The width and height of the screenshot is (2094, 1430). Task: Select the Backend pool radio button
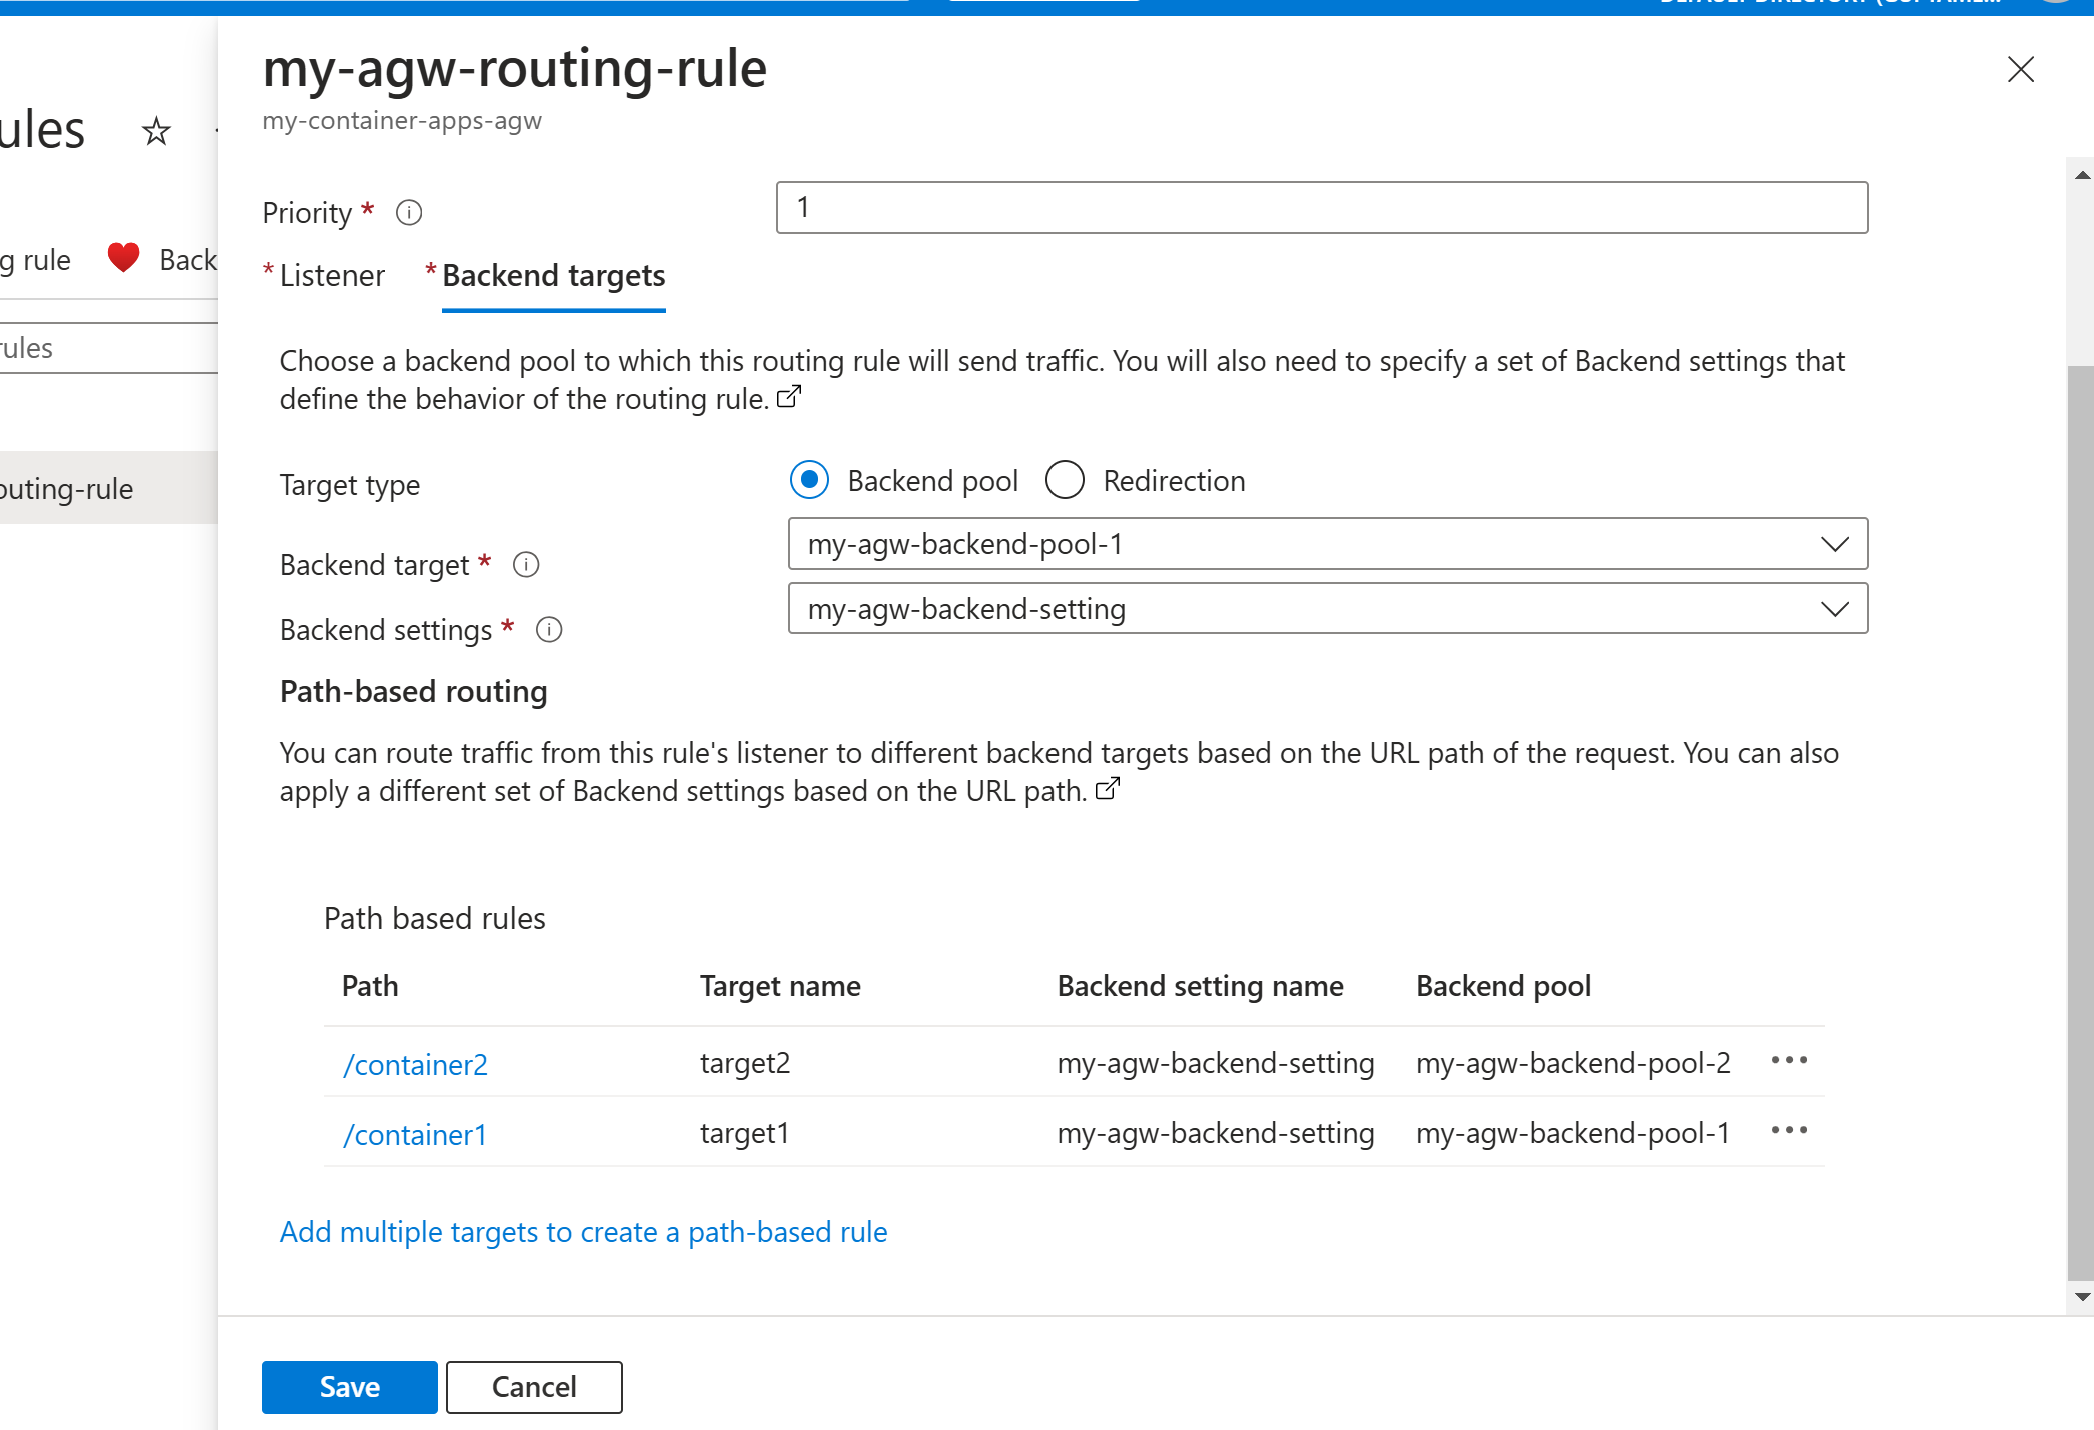(x=810, y=480)
